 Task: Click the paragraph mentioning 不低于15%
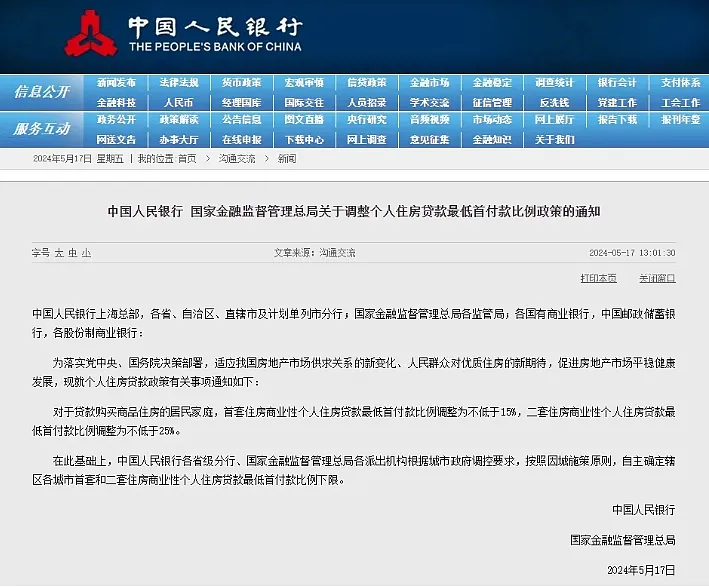click(x=354, y=421)
